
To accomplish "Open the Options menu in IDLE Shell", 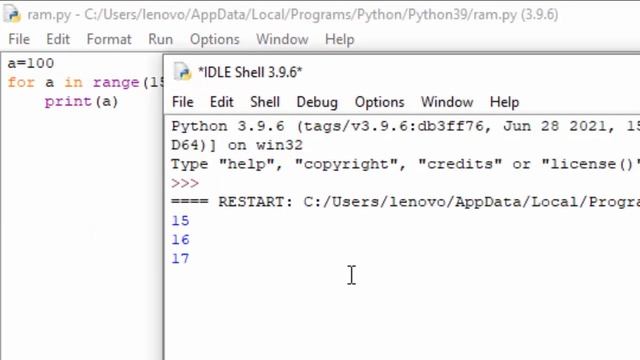I will (x=380, y=102).
